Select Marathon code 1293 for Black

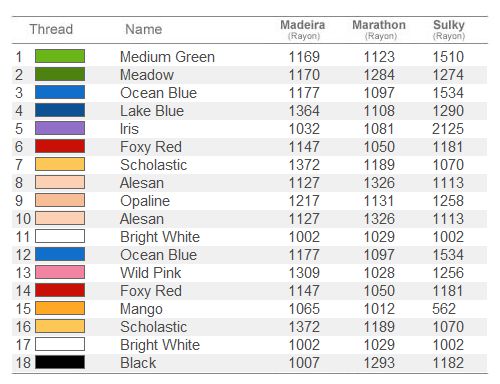pyautogui.click(x=379, y=363)
